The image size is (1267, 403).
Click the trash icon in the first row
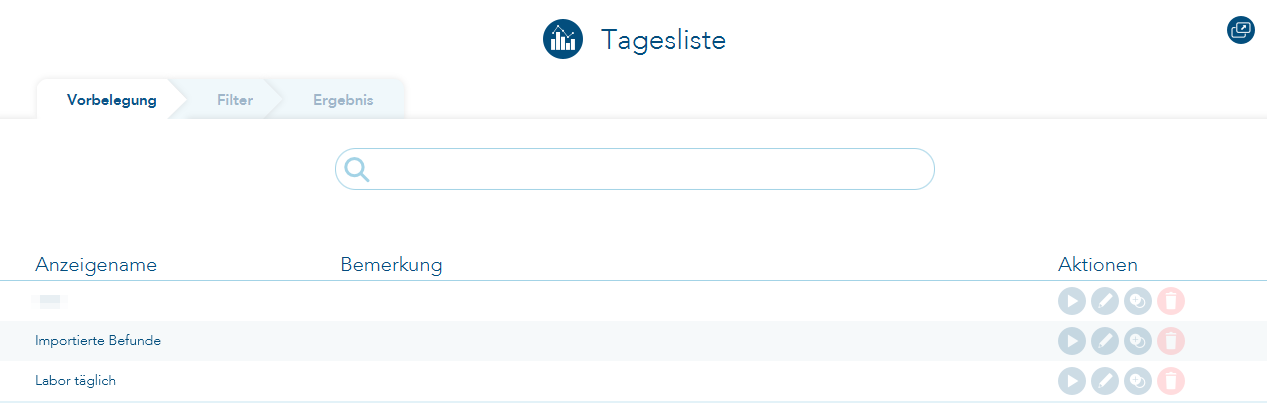tap(1171, 301)
